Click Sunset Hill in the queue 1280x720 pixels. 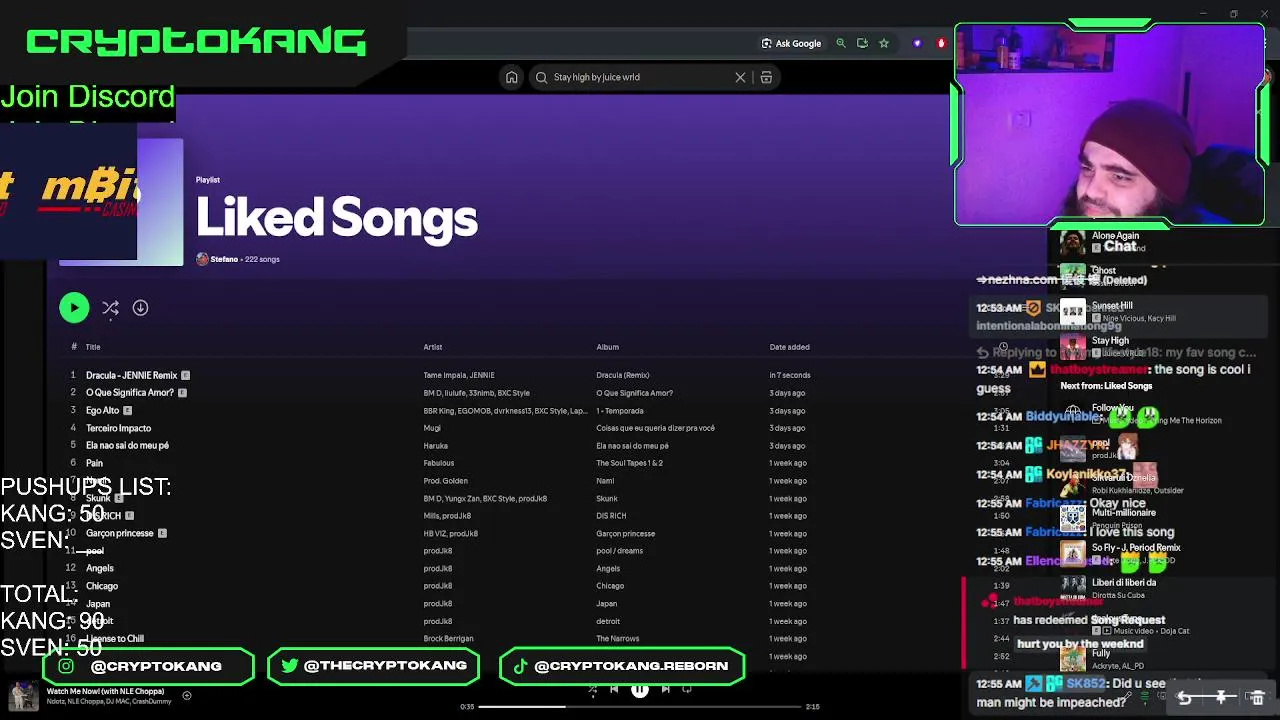[x=1112, y=305]
